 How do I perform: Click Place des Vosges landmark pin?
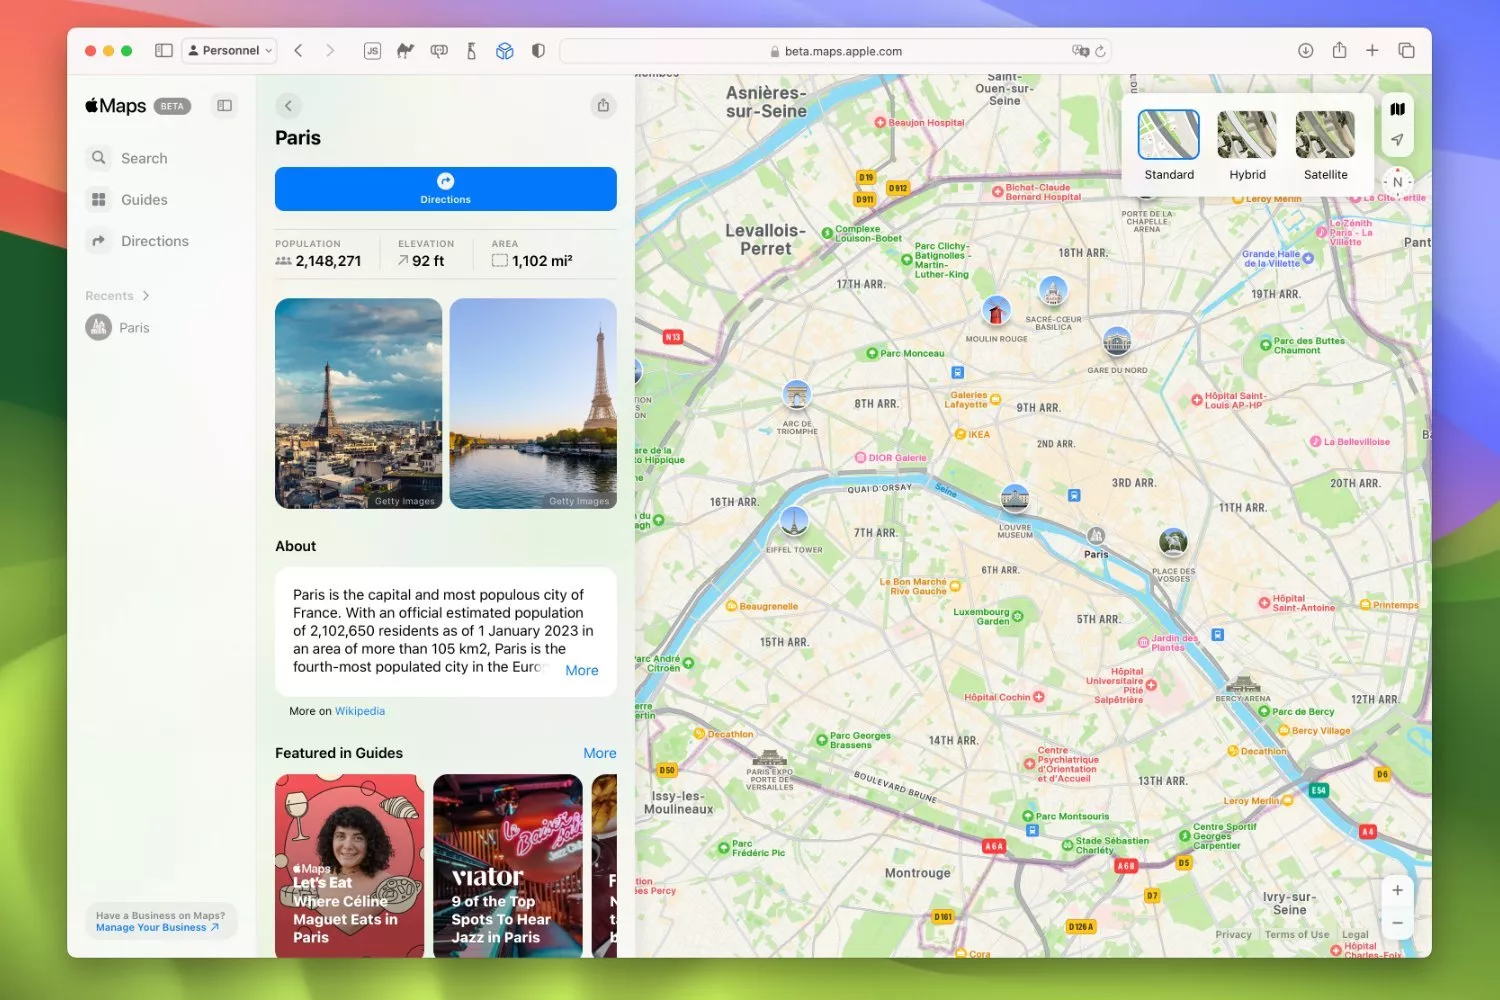click(x=1173, y=543)
